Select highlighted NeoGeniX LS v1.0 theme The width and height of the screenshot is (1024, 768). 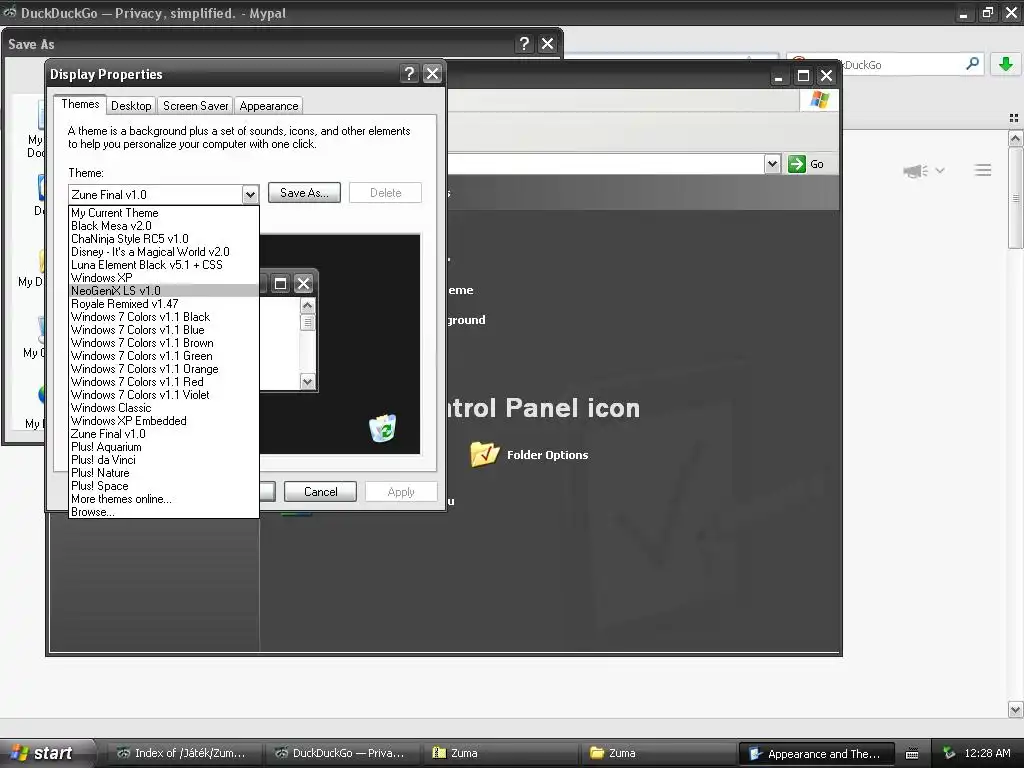click(163, 291)
